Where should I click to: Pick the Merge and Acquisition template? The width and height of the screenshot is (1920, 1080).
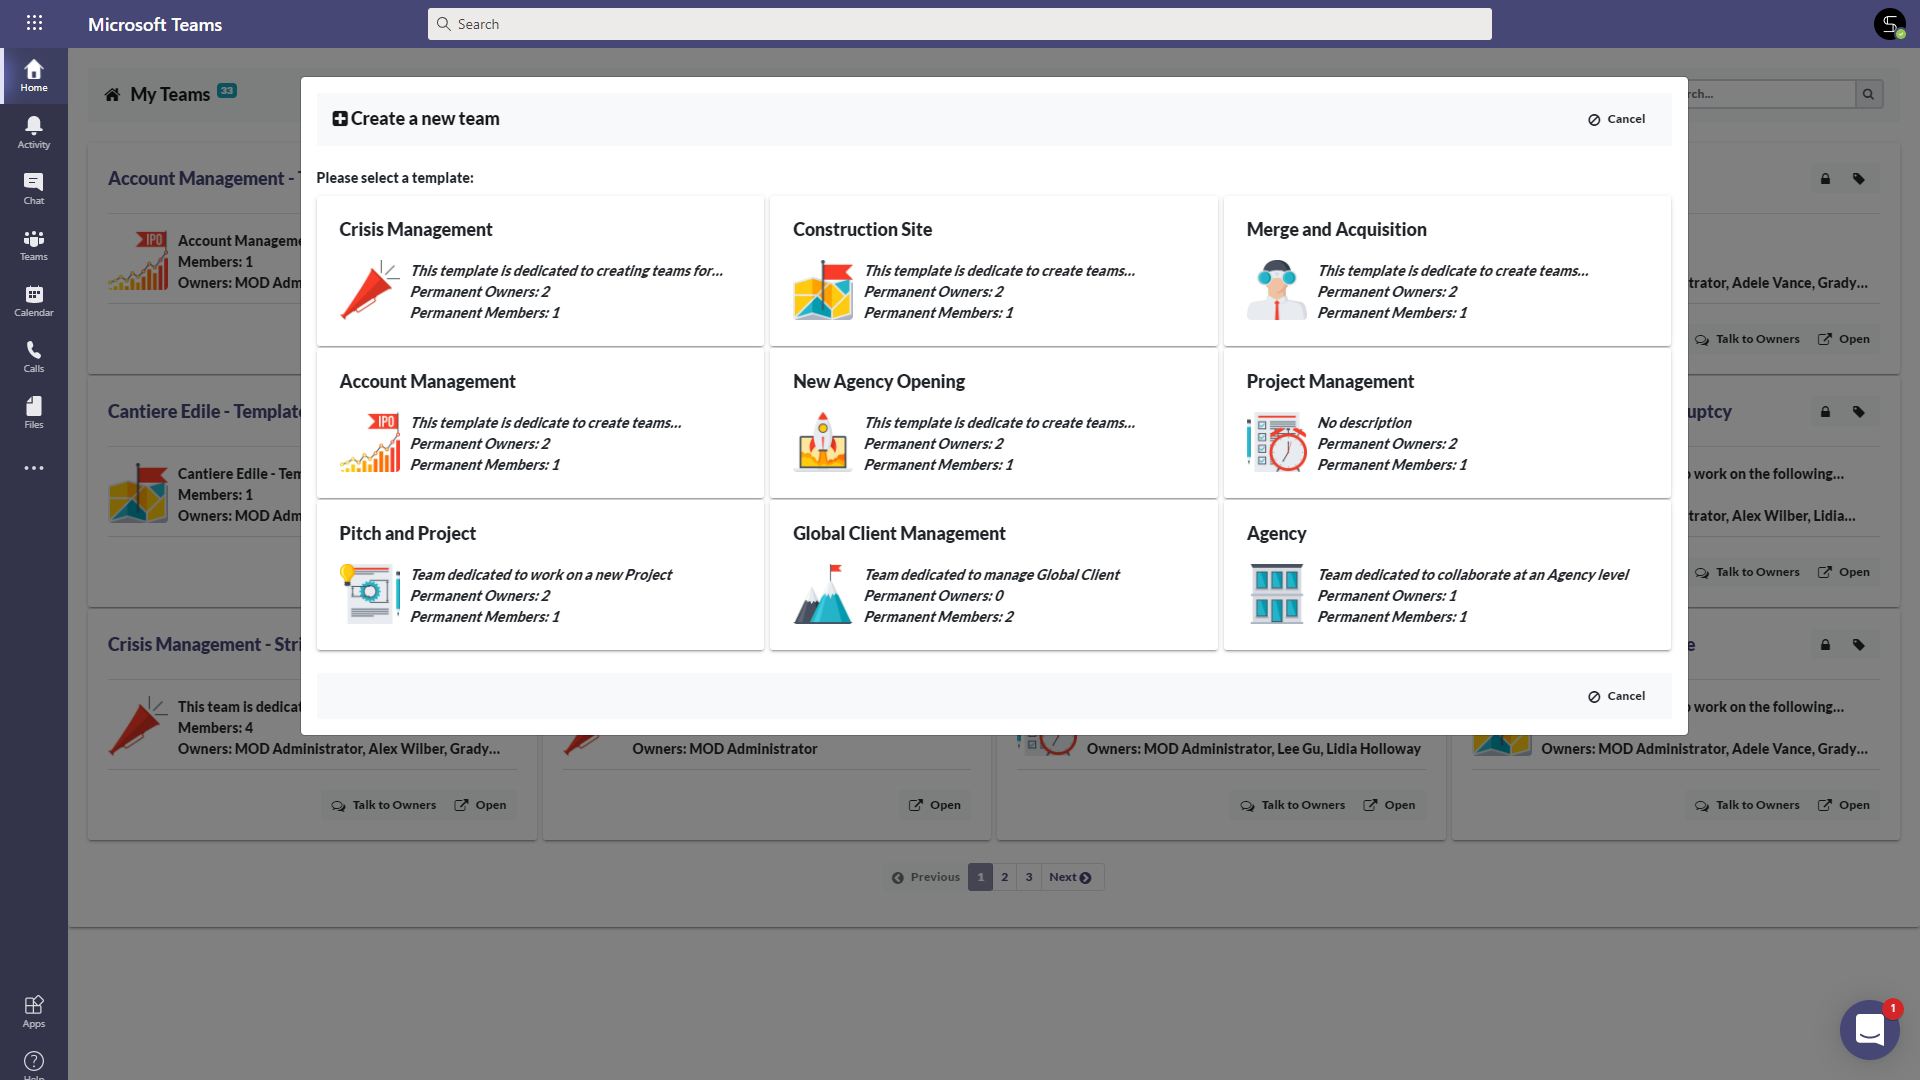click(1447, 271)
